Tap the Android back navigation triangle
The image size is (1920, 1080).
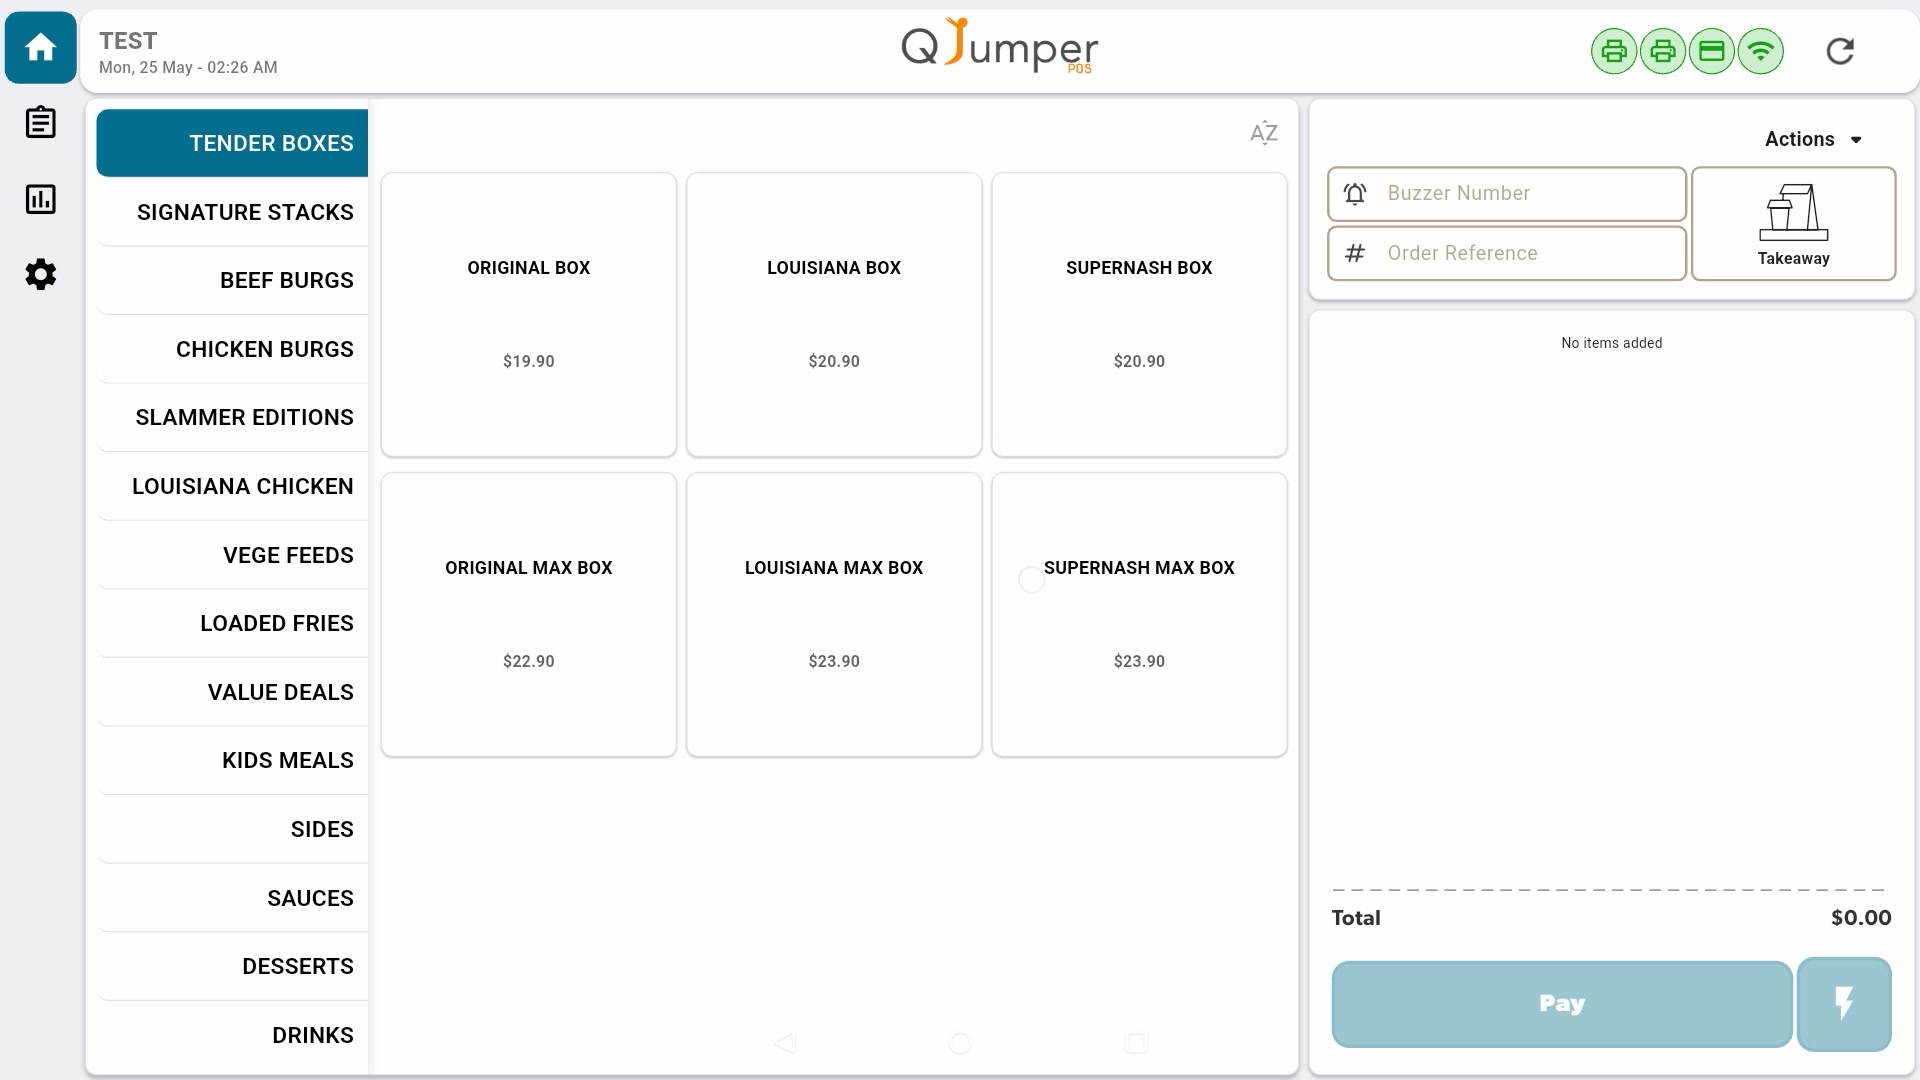click(x=785, y=1043)
